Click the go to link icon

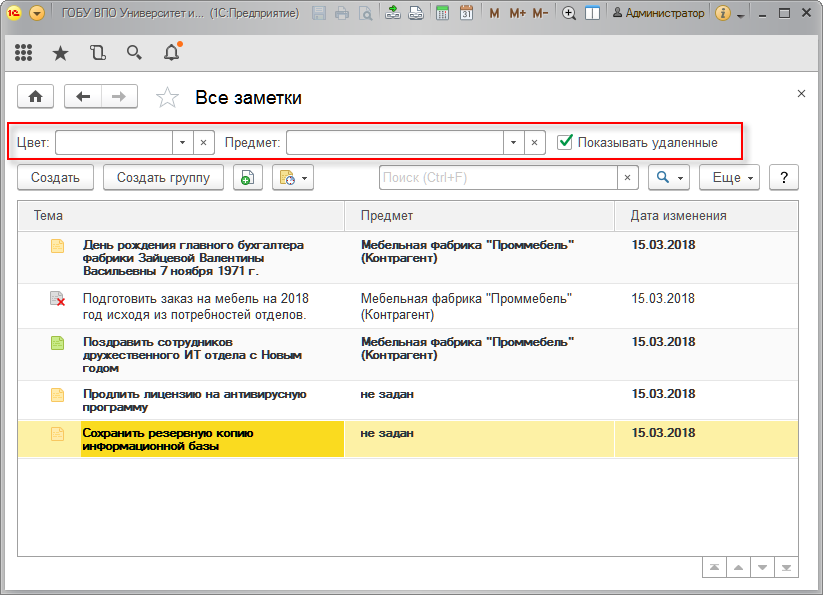pos(416,13)
